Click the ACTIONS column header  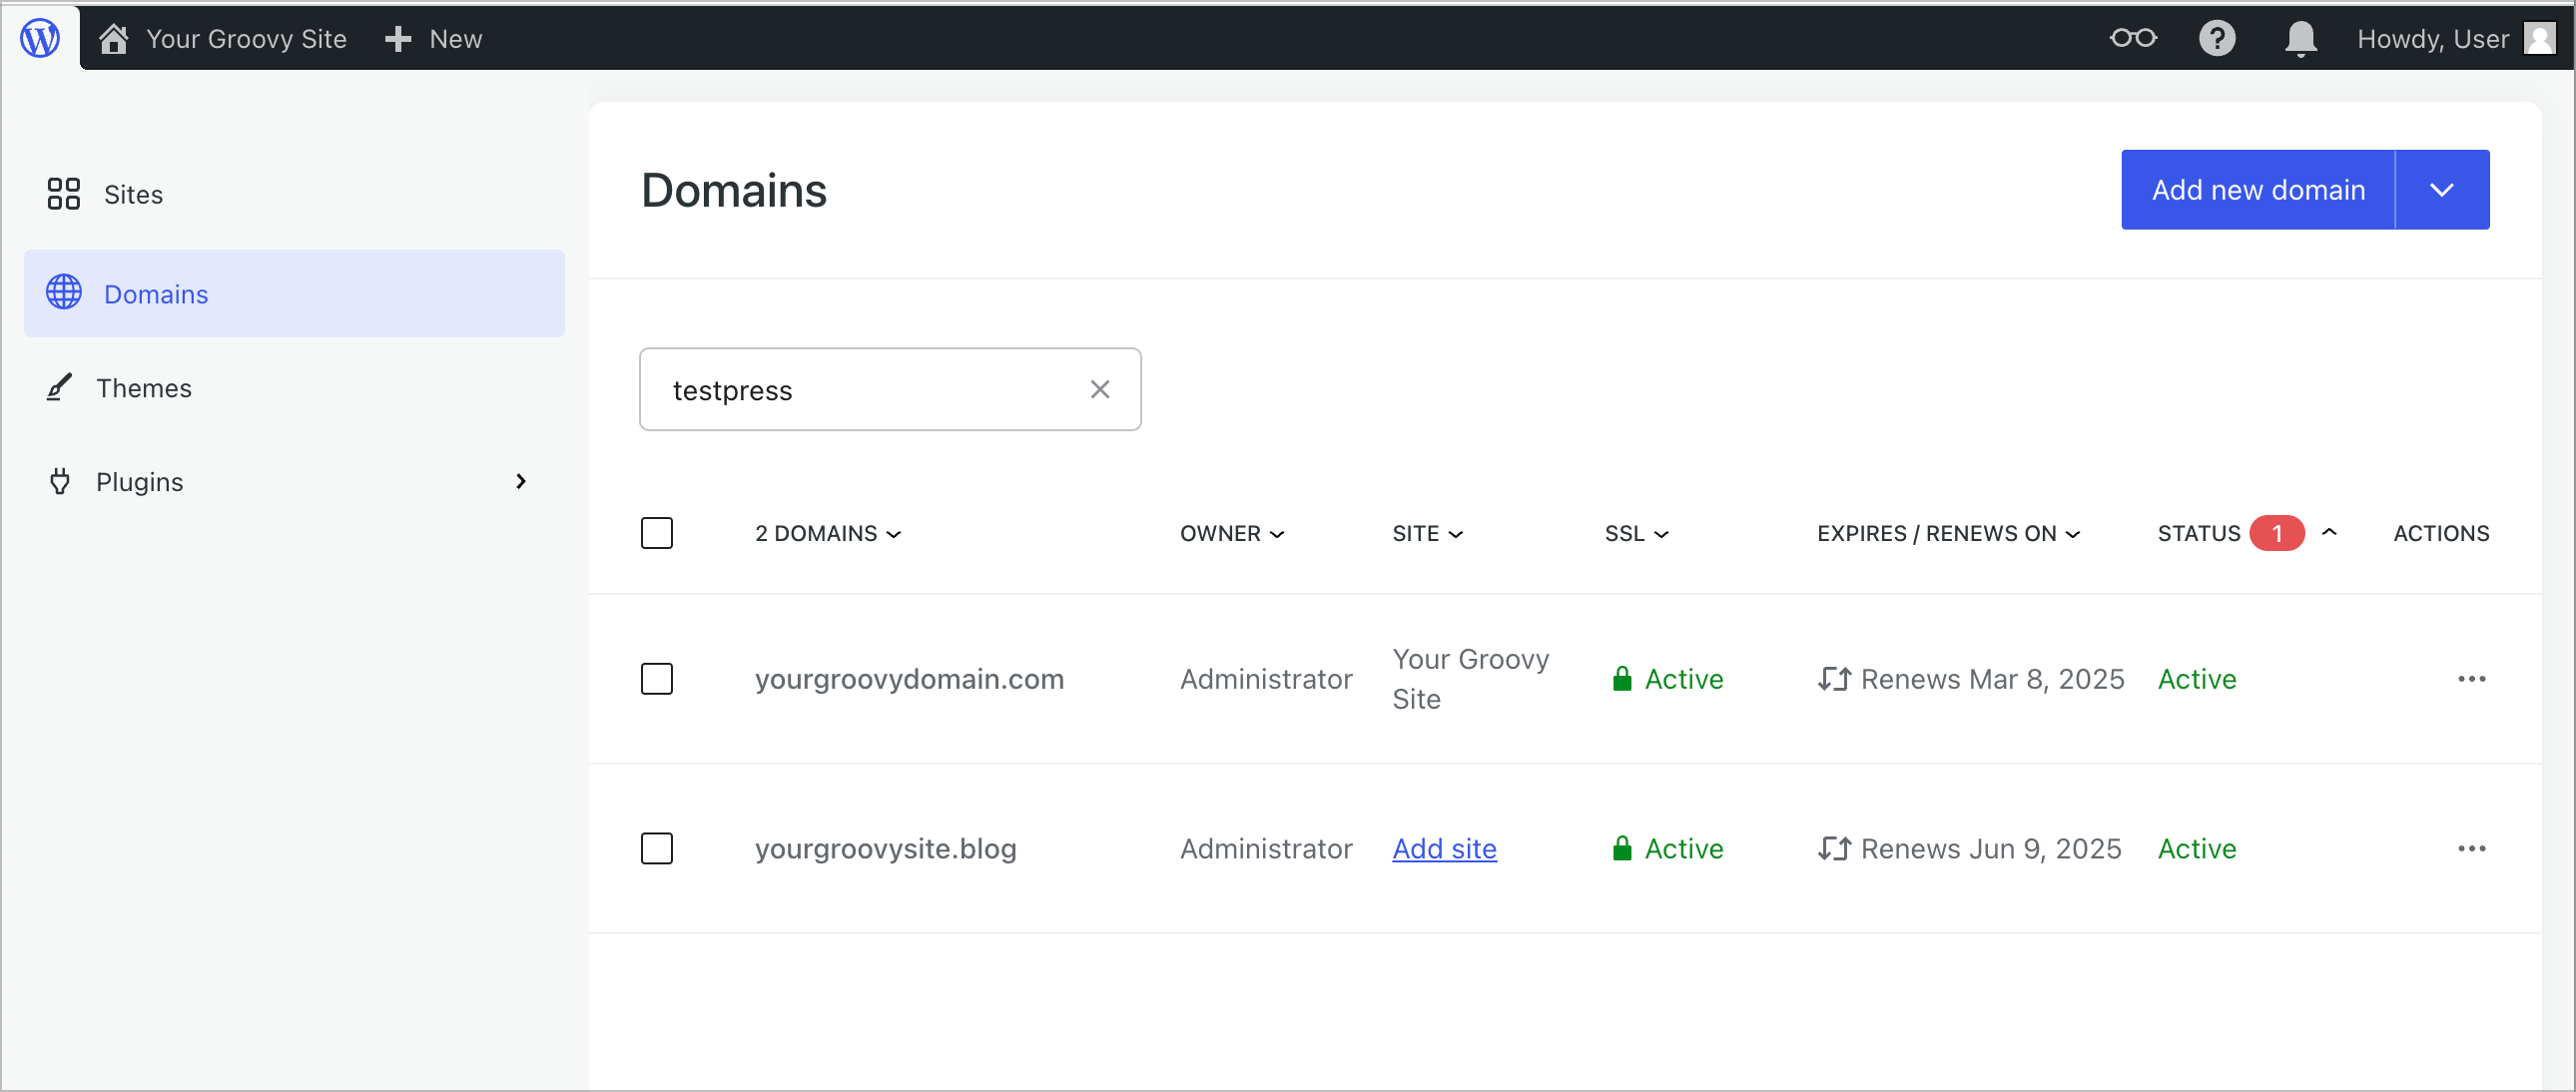(x=2440, y=534)
